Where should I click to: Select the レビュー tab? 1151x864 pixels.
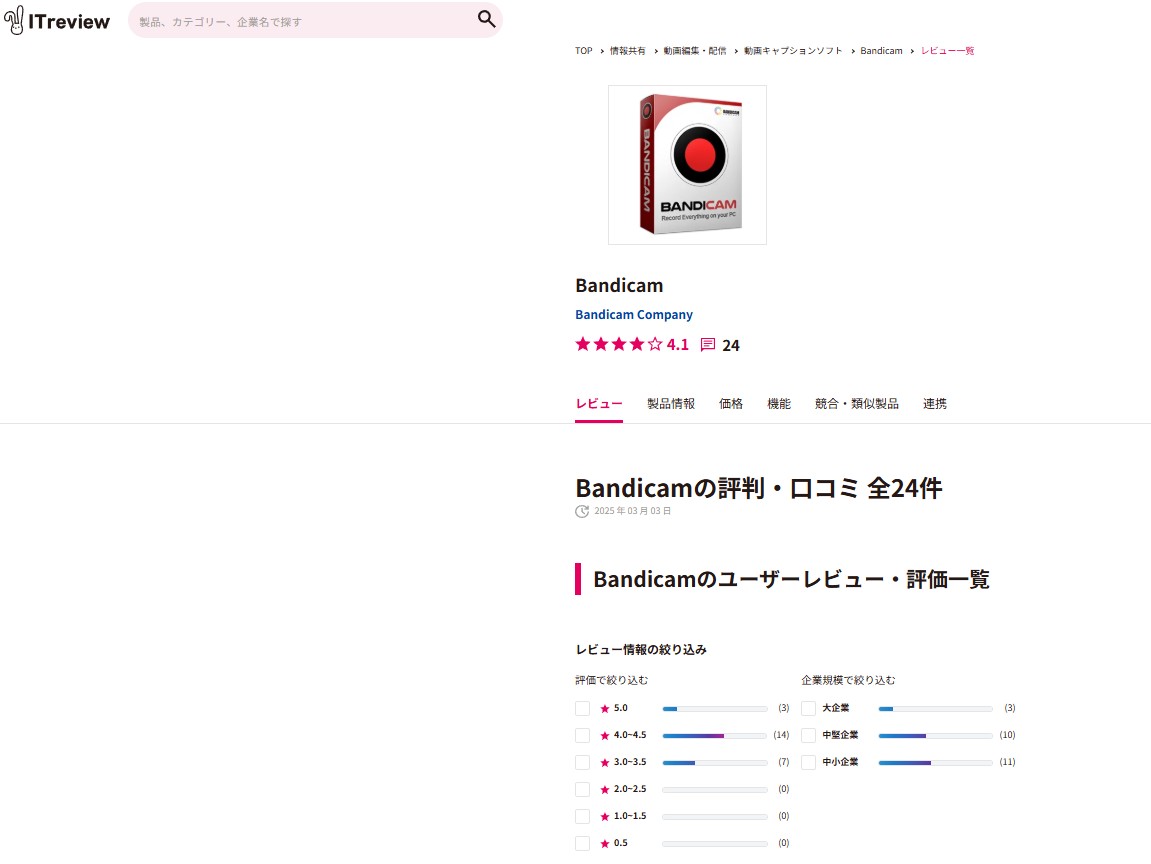tap(599, 404)
